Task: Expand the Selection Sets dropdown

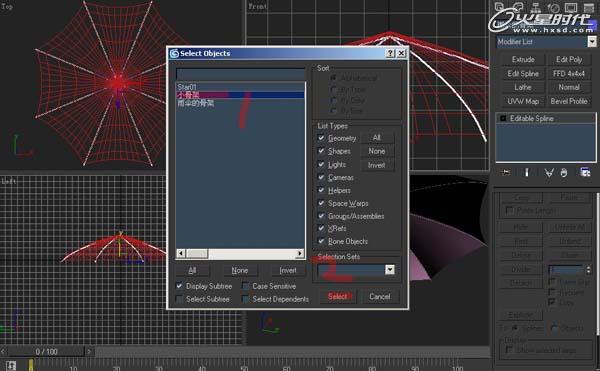Action: click(x=390, y=270)
